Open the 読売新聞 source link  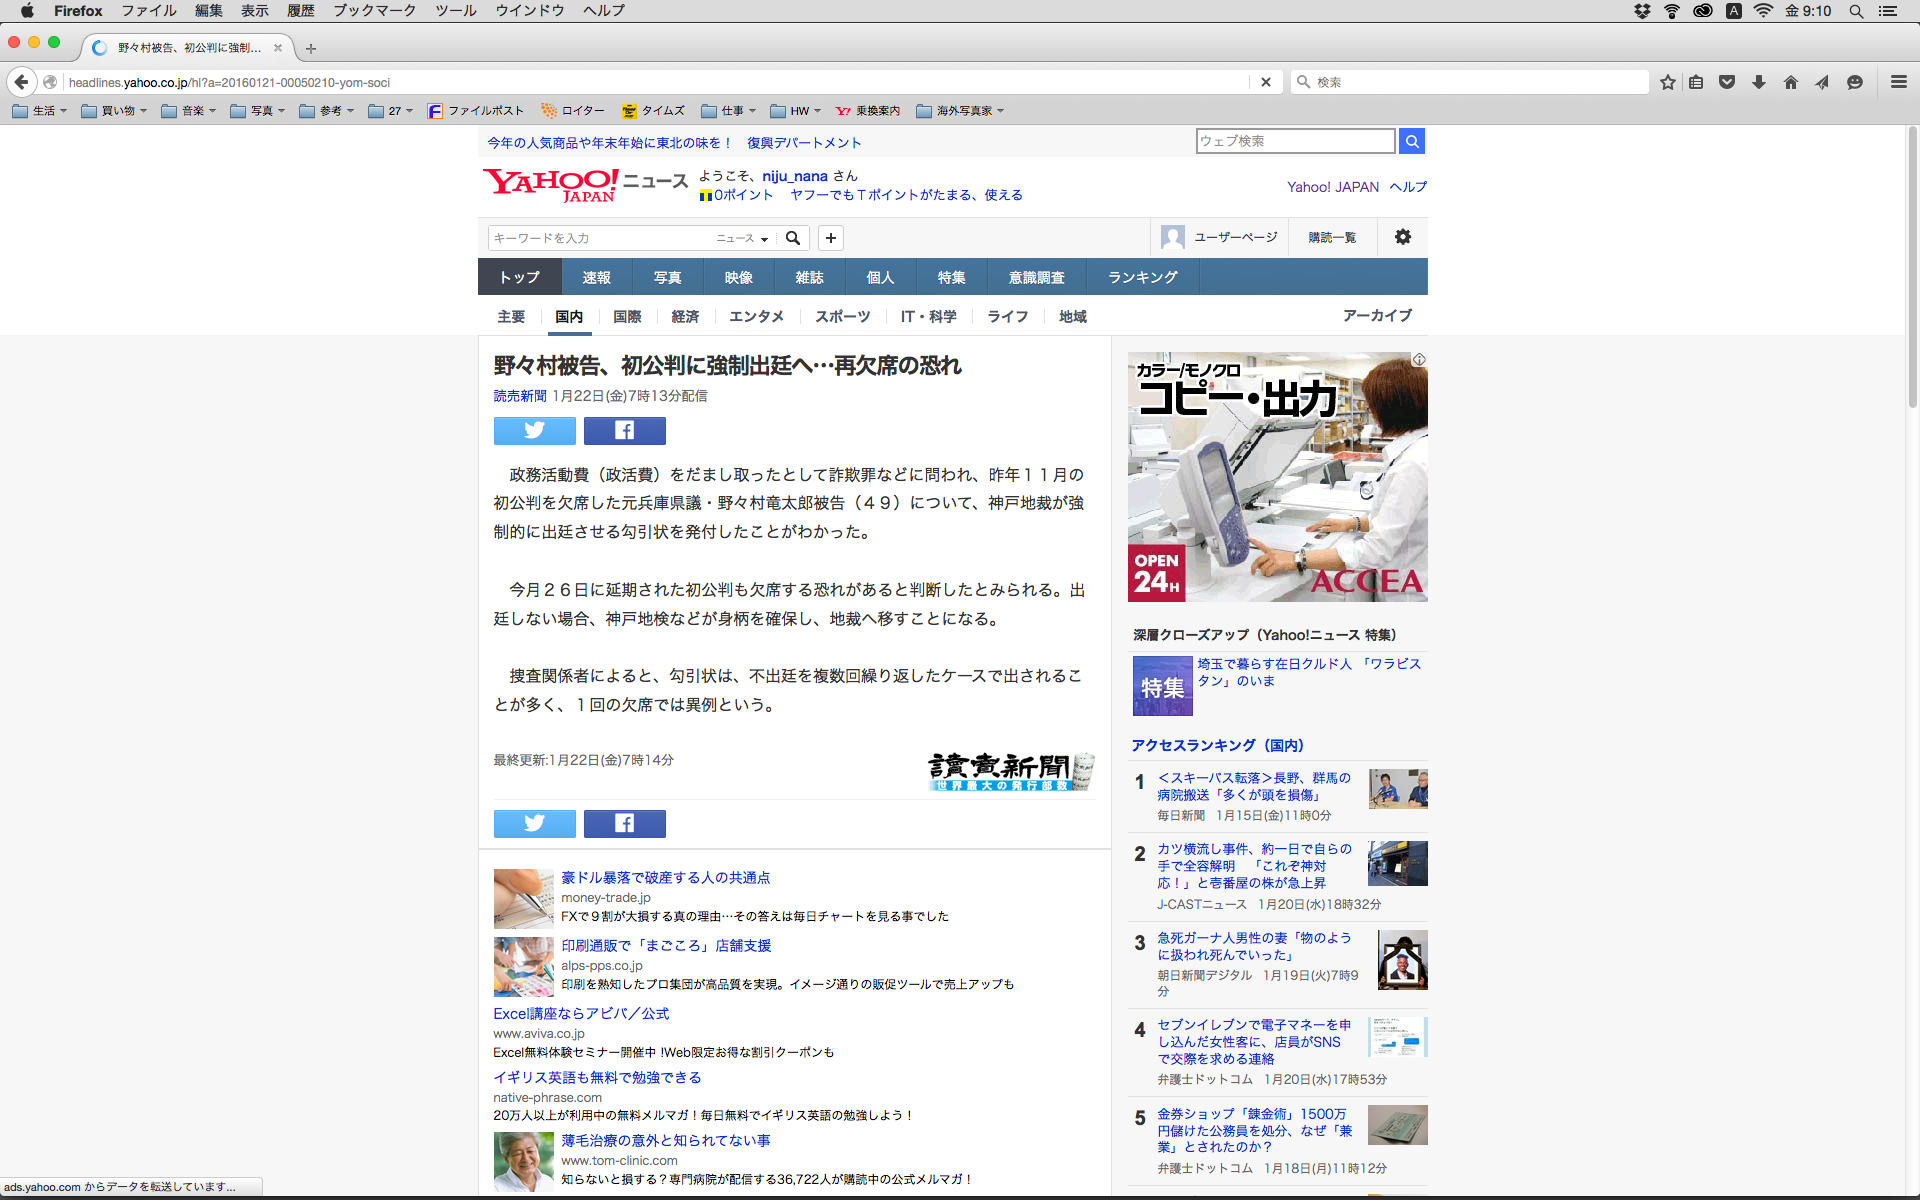click(x=519, y=396)
